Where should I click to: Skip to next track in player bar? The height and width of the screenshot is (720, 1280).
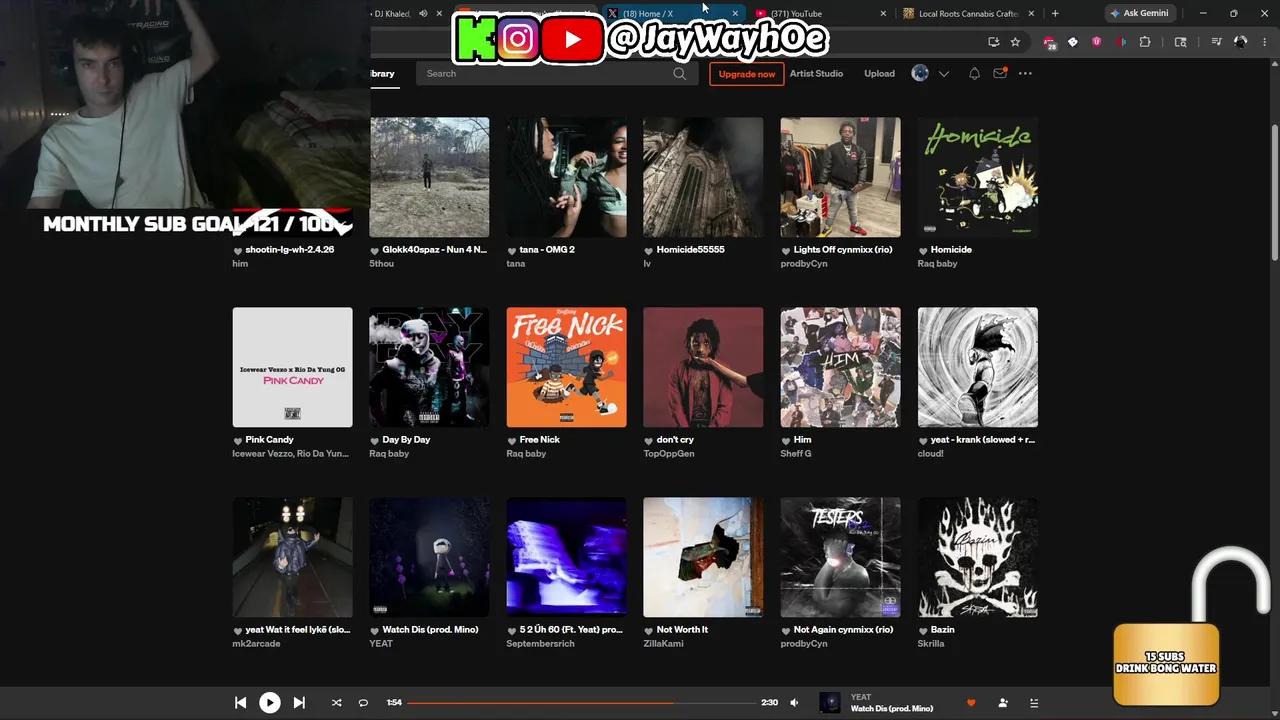coord(299,703)
